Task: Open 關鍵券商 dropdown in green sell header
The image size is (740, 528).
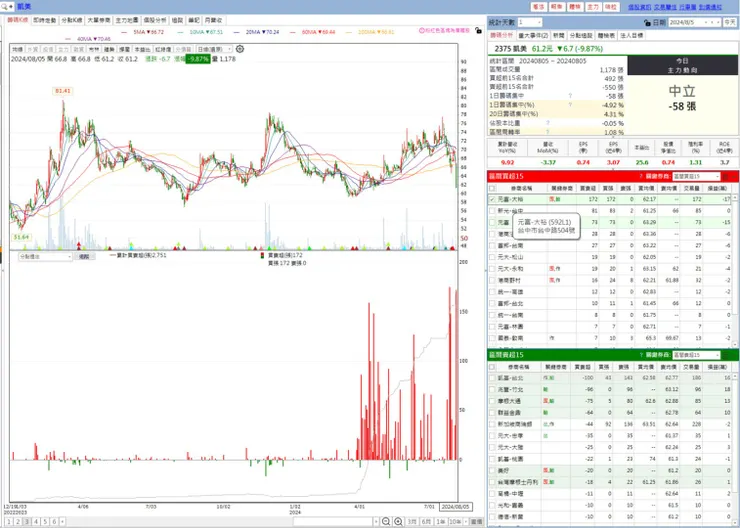Action: (696, 355)
